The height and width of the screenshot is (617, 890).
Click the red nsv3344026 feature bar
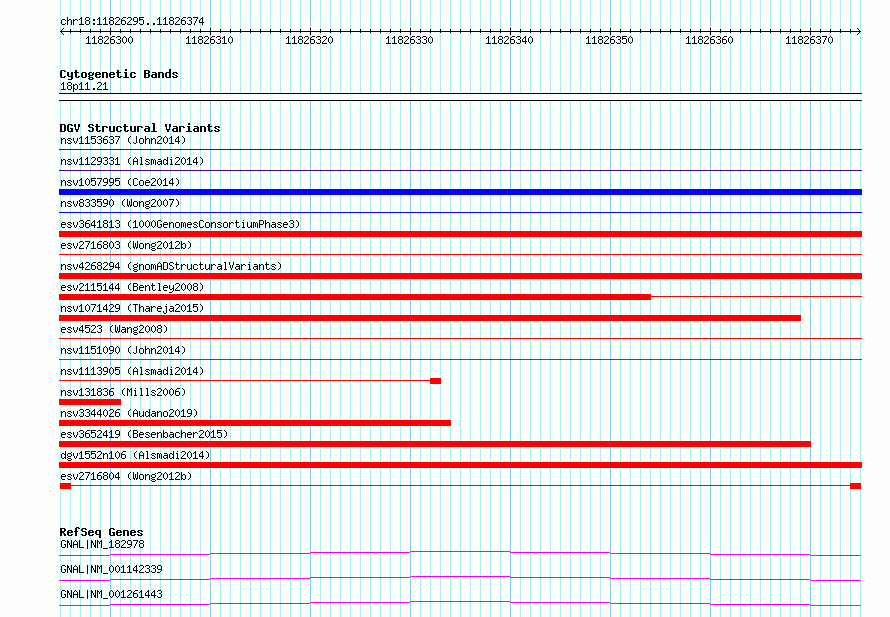tap(255, 423)
